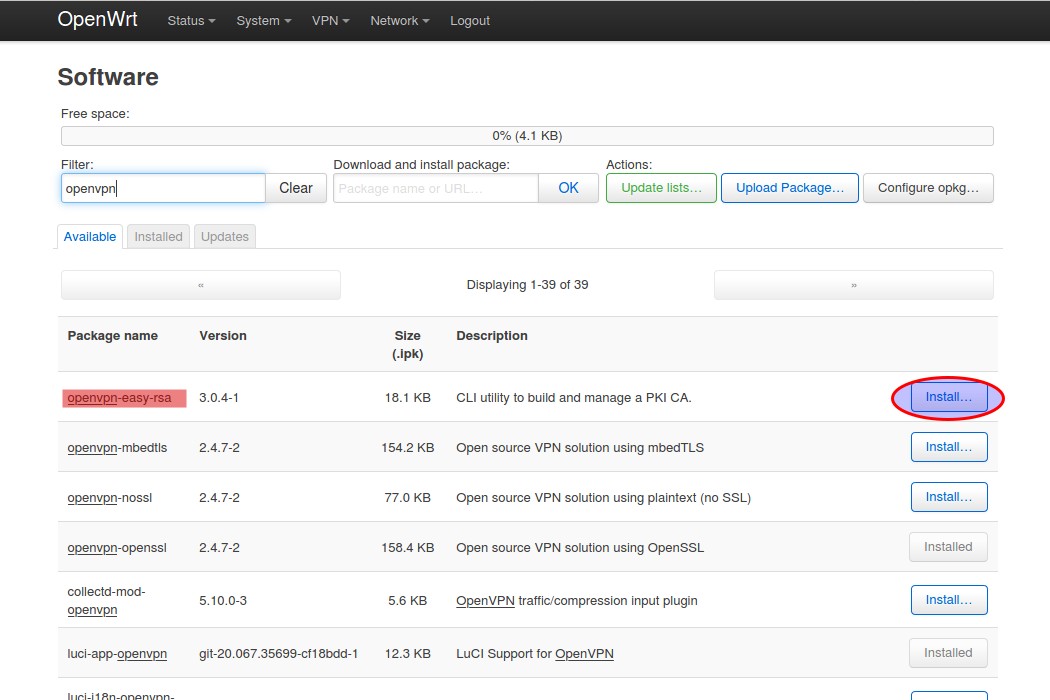The width and height of the screenshot is (1050, 700).
Task: Click Installed button for openvpn-openssl
Action: [948, 547]
